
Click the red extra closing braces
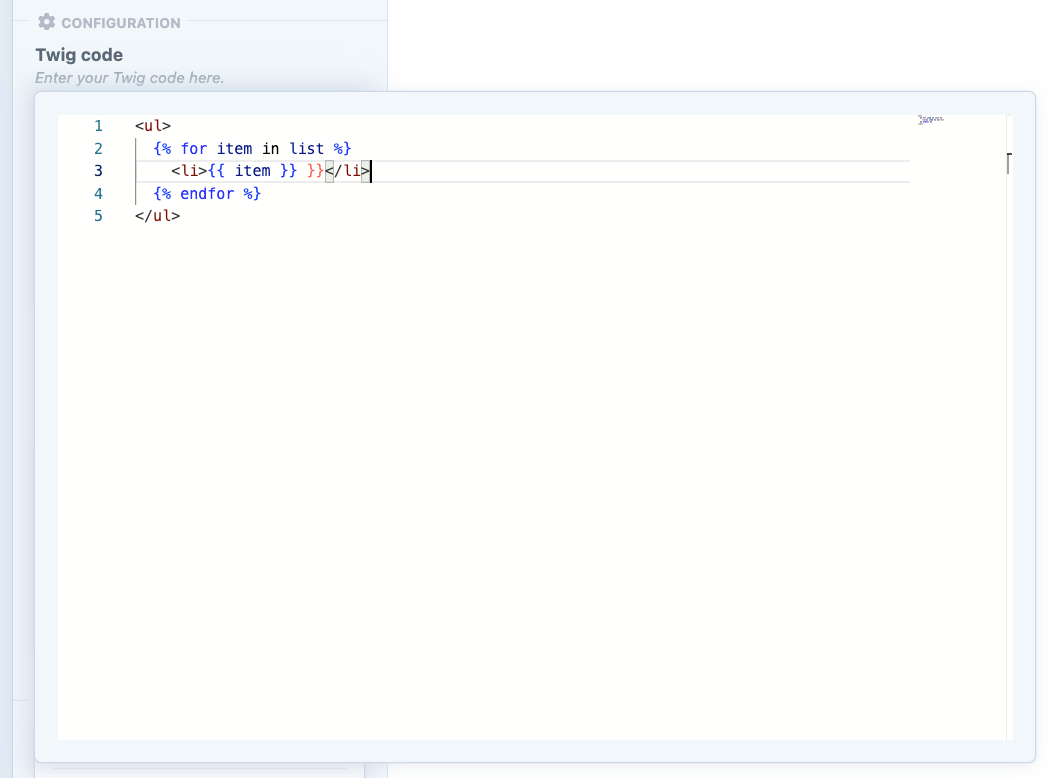[315, 171]
